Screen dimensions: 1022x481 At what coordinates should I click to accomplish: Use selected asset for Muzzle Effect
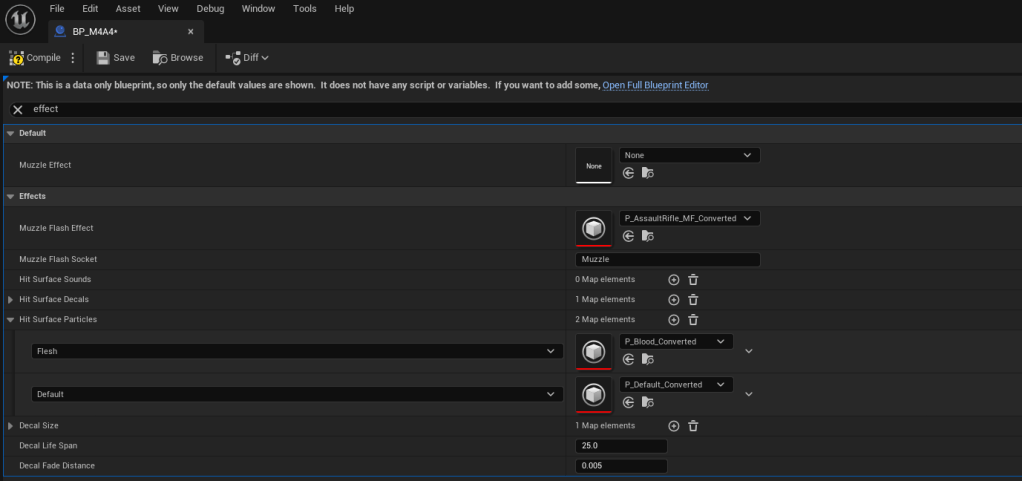click(x=628, y=173)
